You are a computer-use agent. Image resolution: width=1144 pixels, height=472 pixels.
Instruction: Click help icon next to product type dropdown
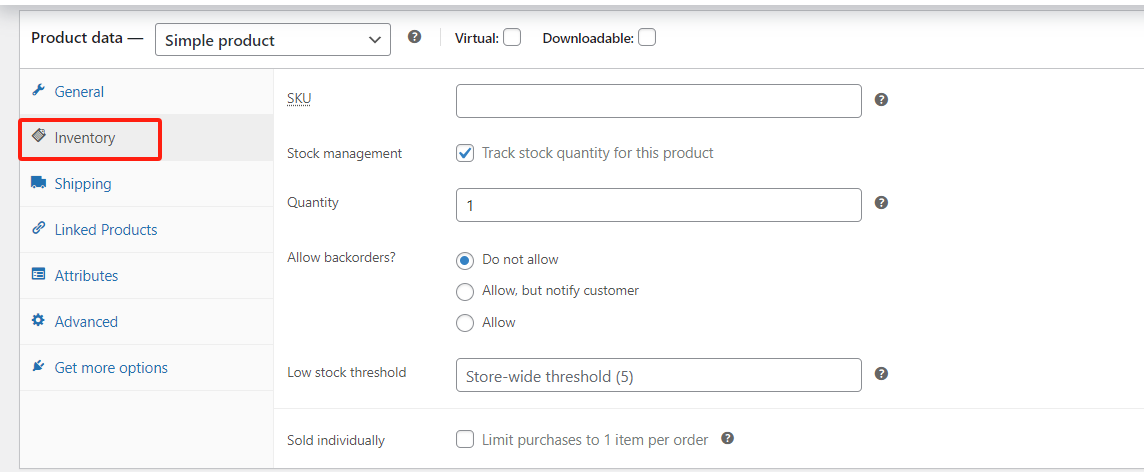[415, 37]
